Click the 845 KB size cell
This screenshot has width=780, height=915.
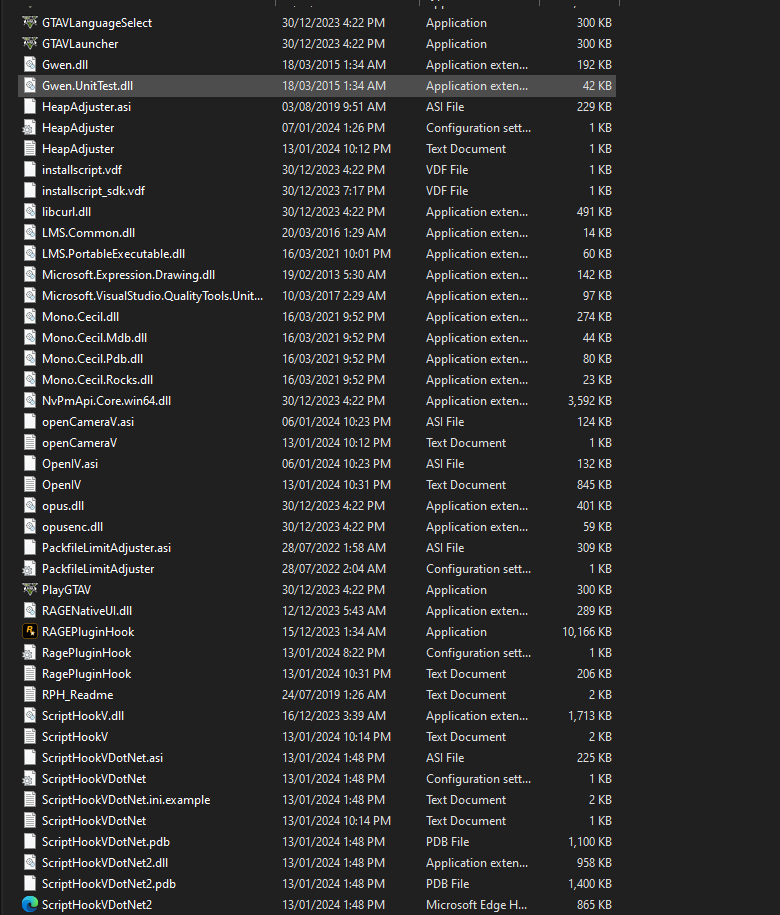[594, 485]
